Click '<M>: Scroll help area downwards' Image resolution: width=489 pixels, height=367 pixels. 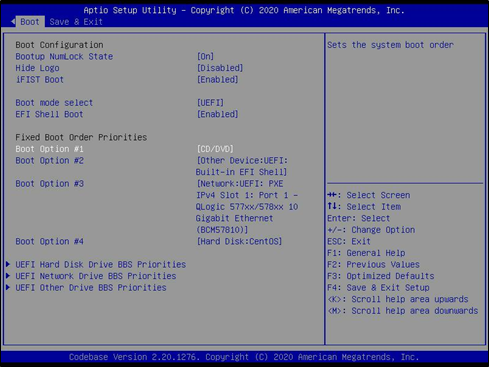click(x=403, y=311)
